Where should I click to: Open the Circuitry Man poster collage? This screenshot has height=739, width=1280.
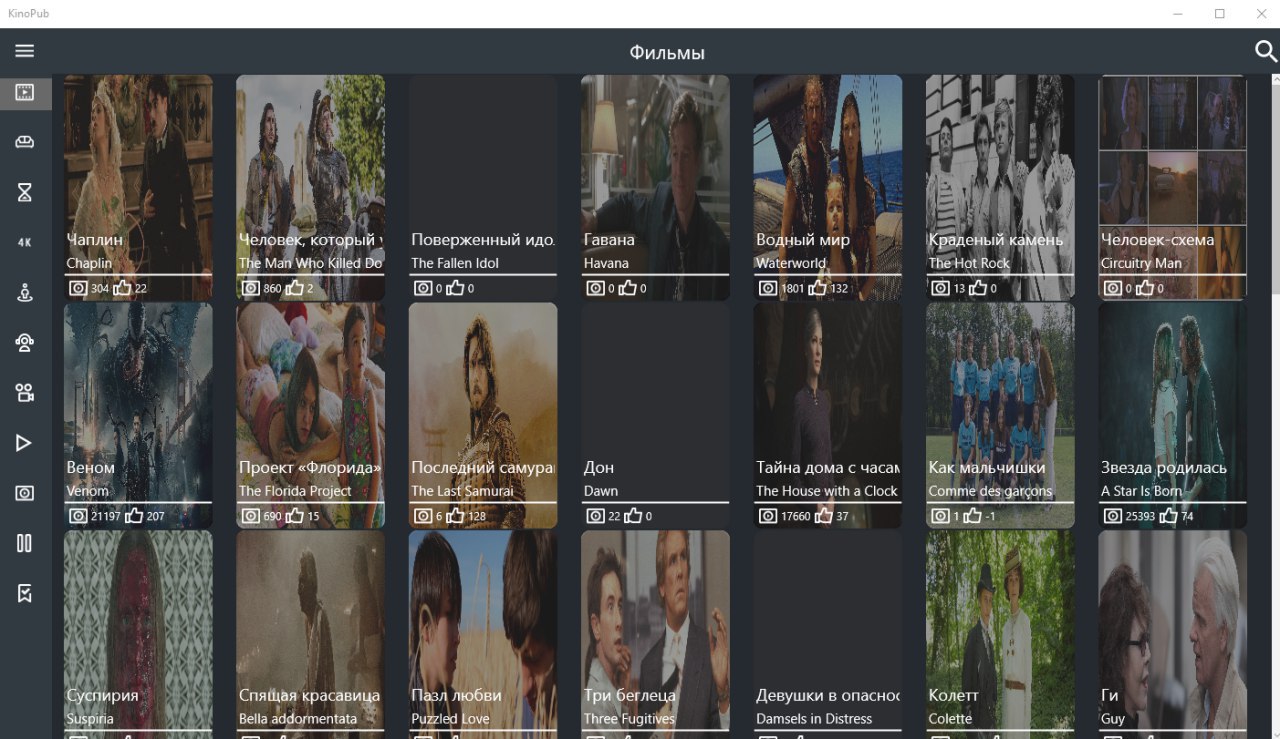point(1172,188)
